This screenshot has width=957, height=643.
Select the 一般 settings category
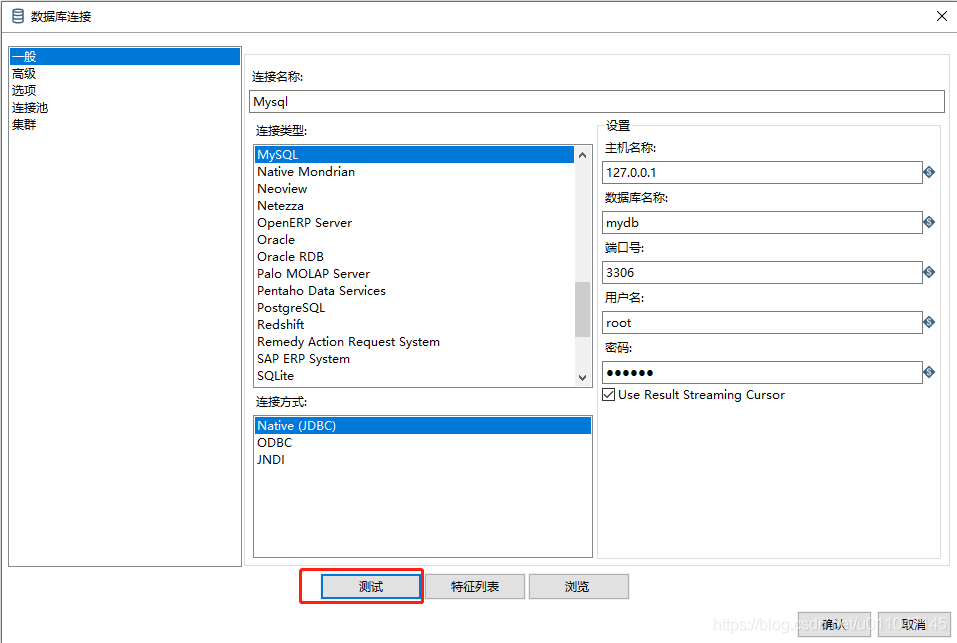point(125,57)
